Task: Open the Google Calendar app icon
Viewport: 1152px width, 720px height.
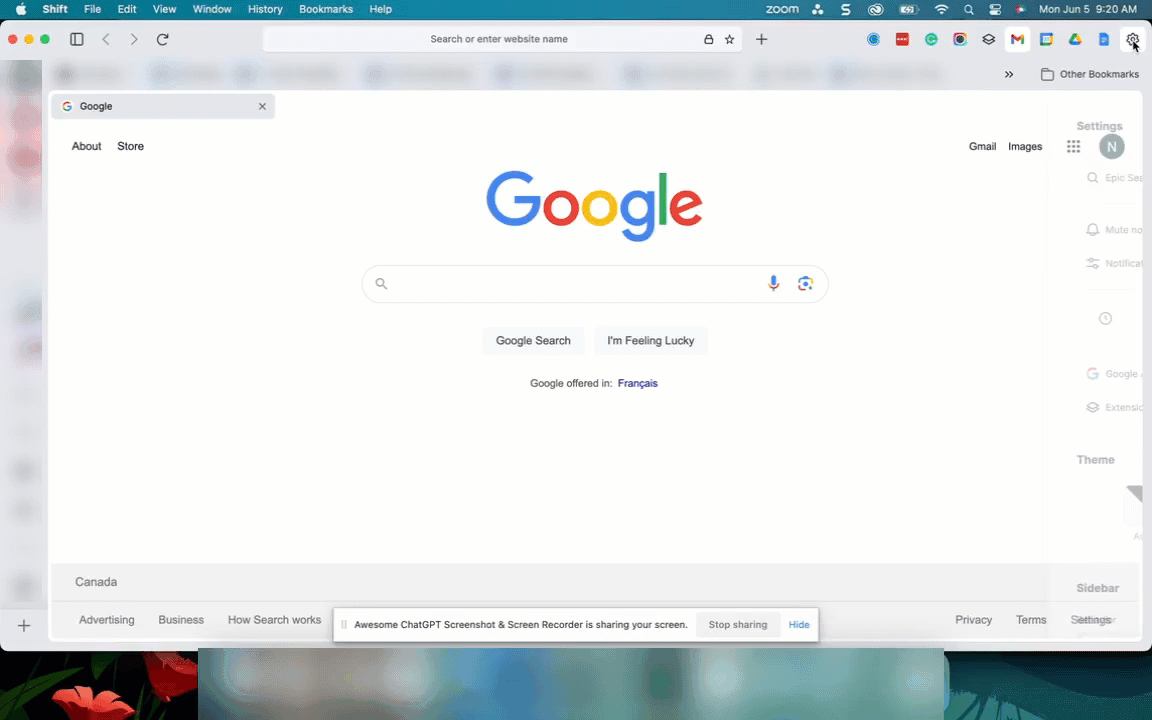Action: 1046,39
